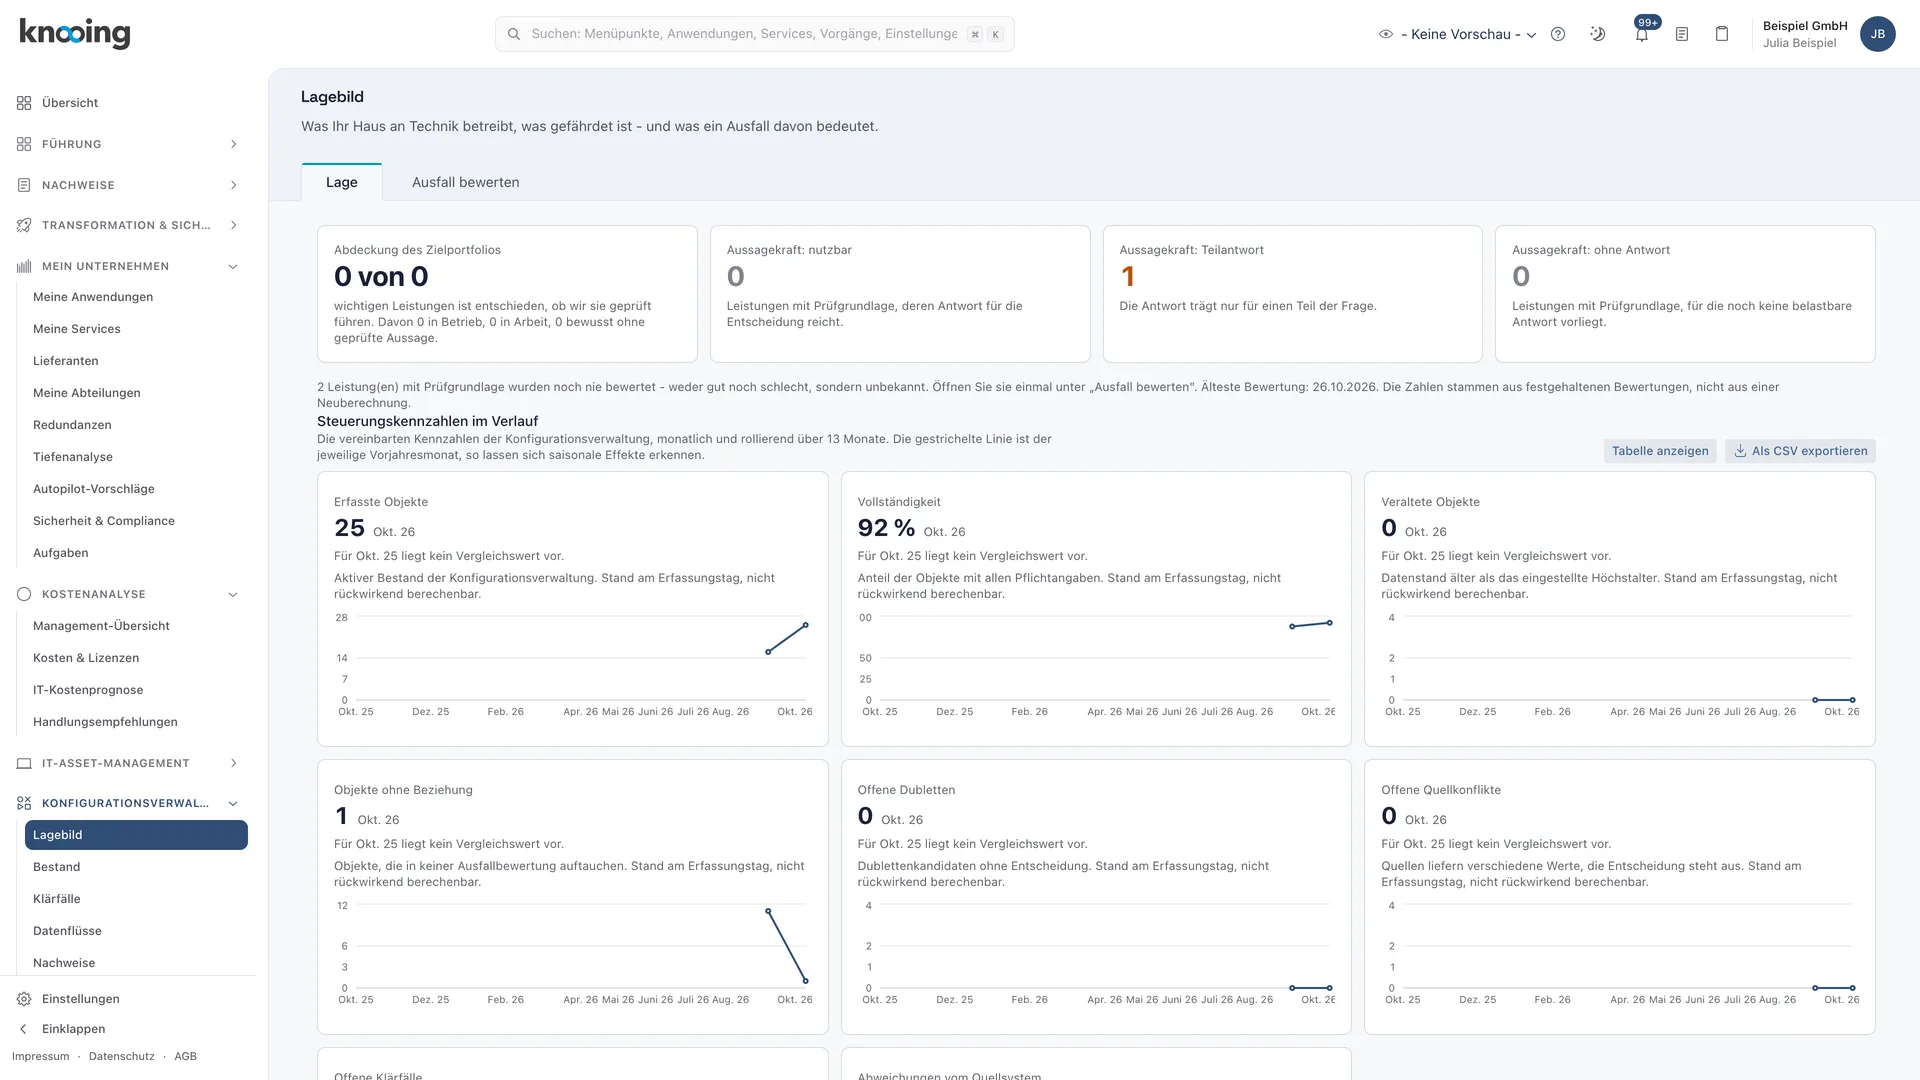The image size is (1920, 1080).
Task: Click the global search input field
Action: coord(754,34)
